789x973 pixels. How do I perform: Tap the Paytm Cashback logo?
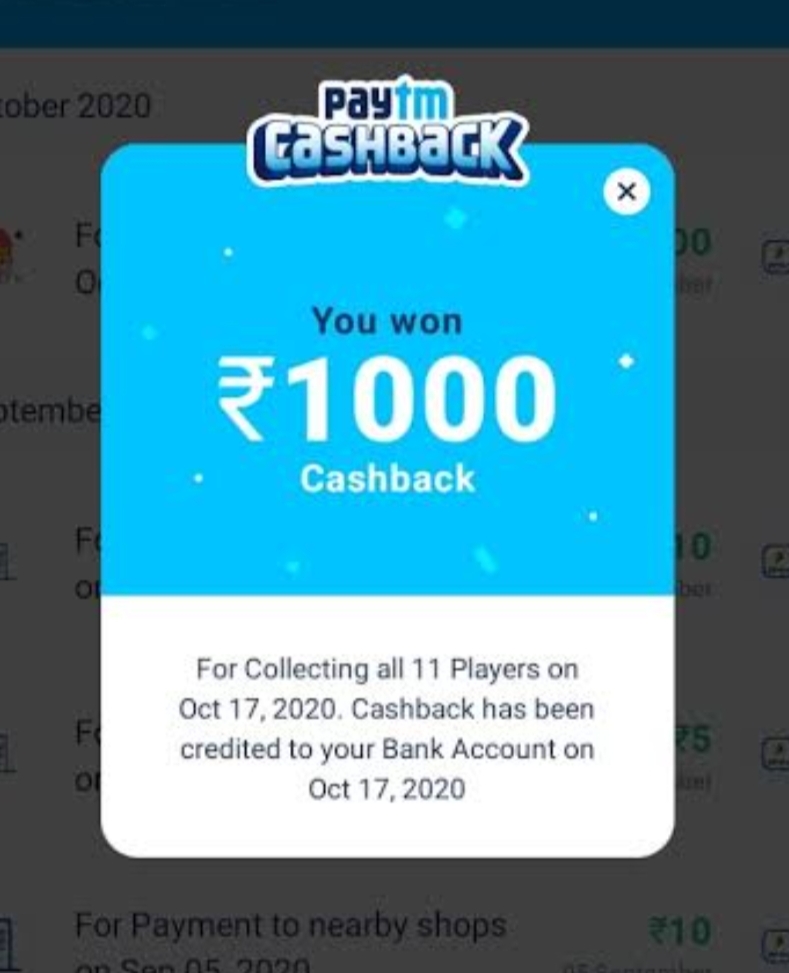pos(389,131)
